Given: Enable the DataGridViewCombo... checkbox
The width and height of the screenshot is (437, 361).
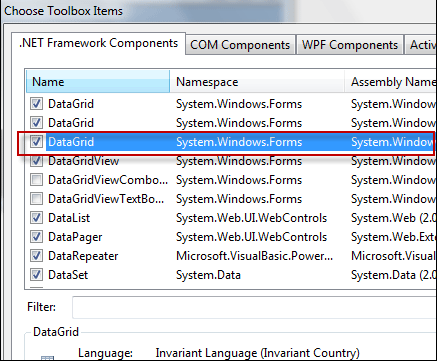Looking at the screenshot, I should point(36,180).
